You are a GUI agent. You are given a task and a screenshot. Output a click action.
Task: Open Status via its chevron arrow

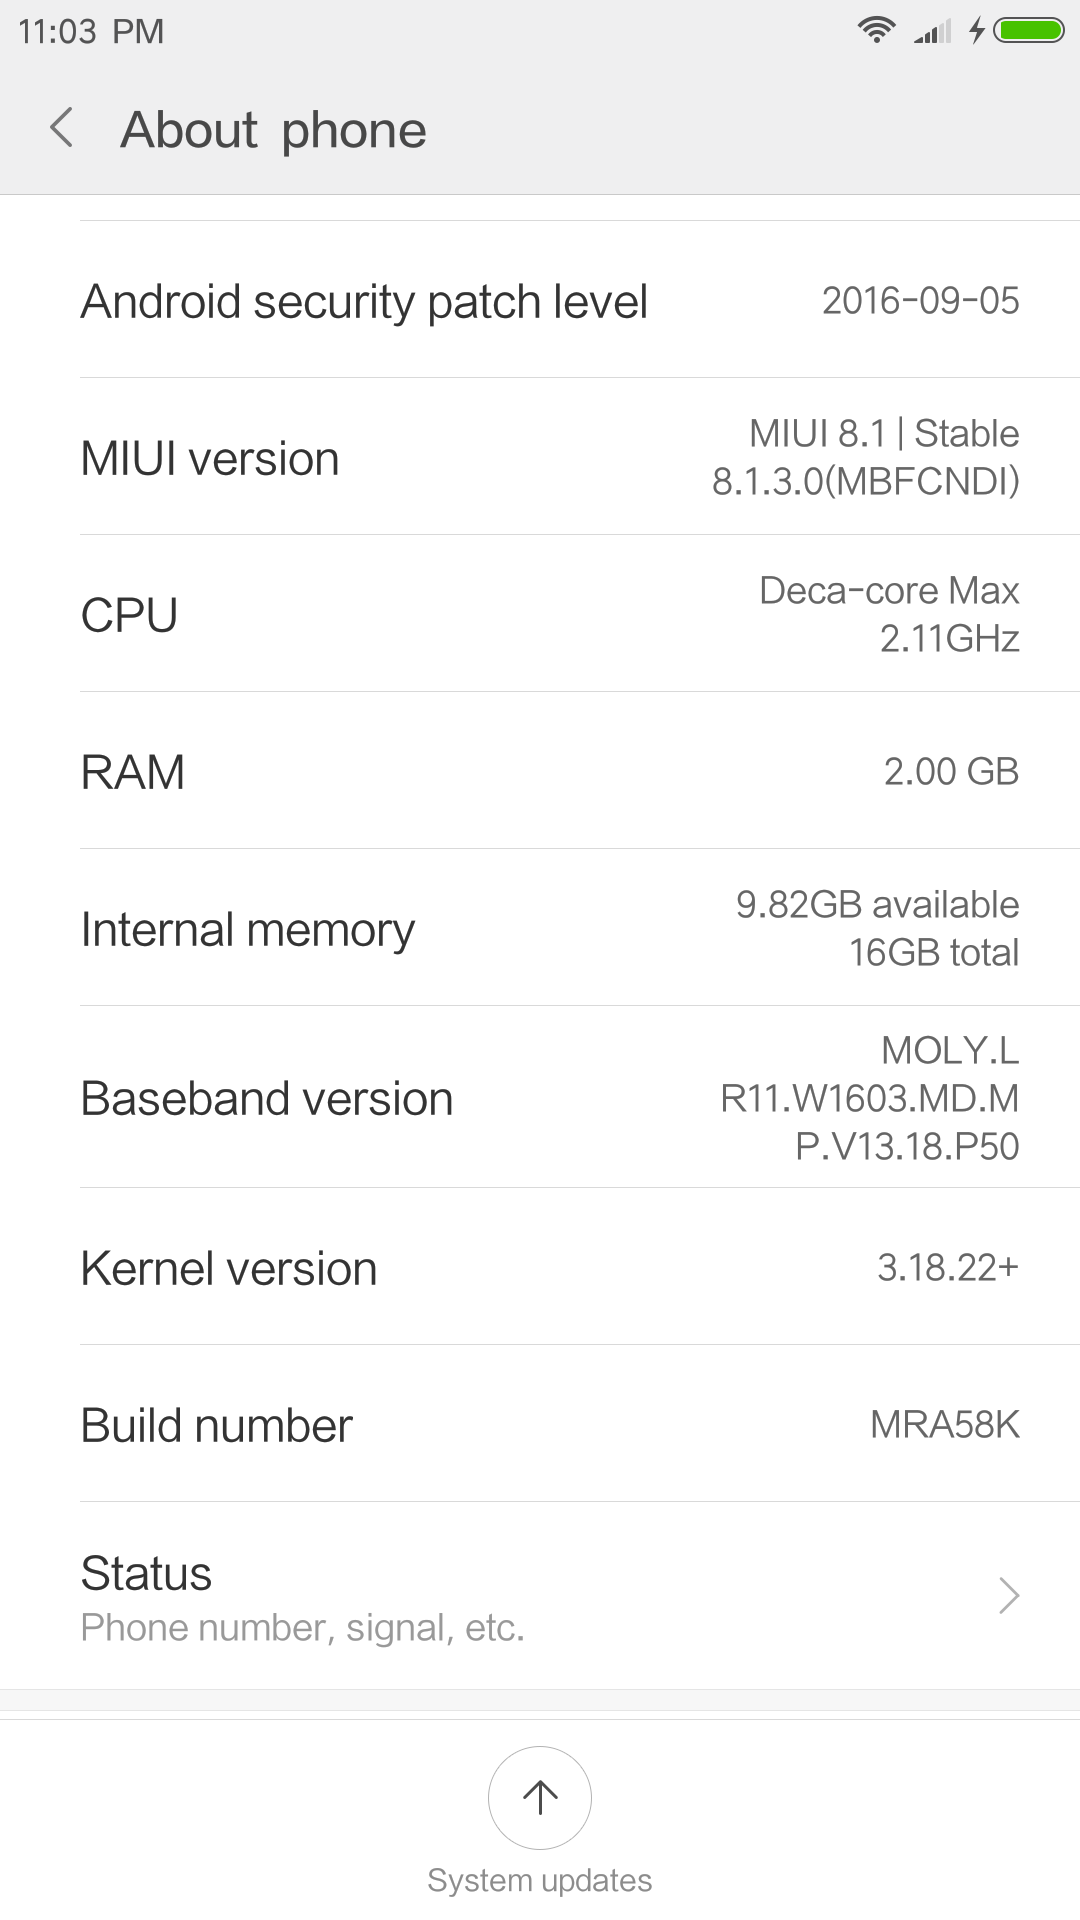coord(1009,1595)
